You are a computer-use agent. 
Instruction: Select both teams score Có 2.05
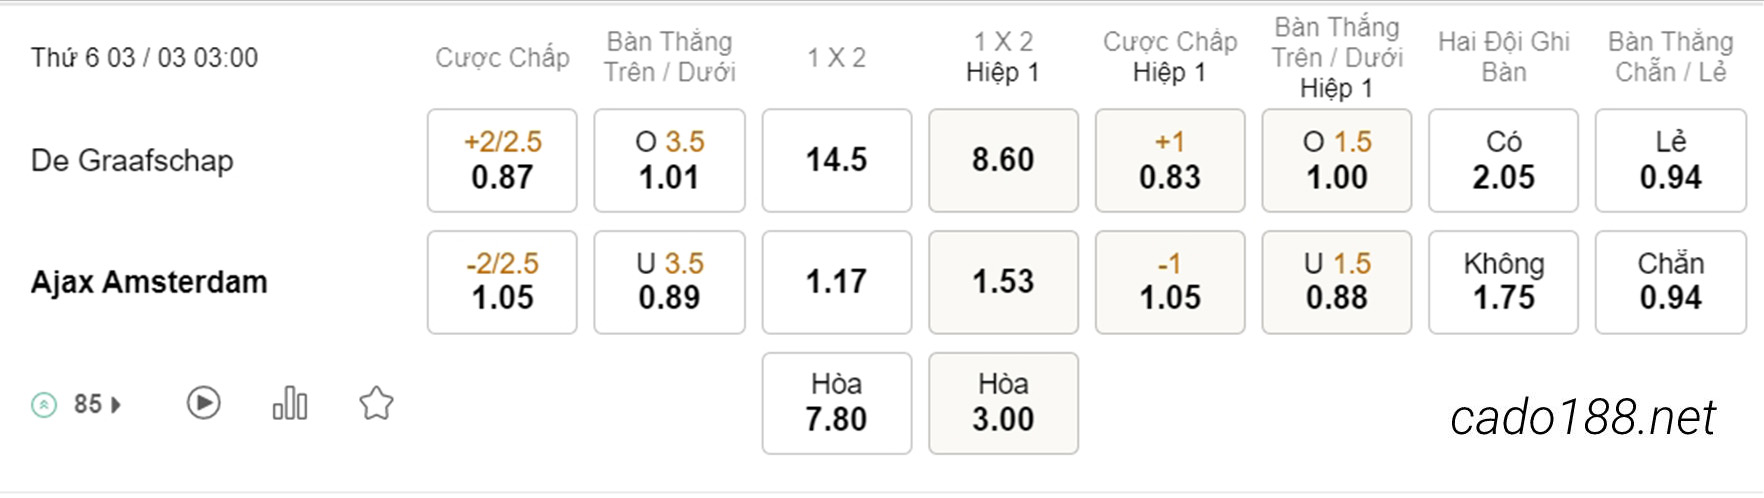coord(1503,160)
